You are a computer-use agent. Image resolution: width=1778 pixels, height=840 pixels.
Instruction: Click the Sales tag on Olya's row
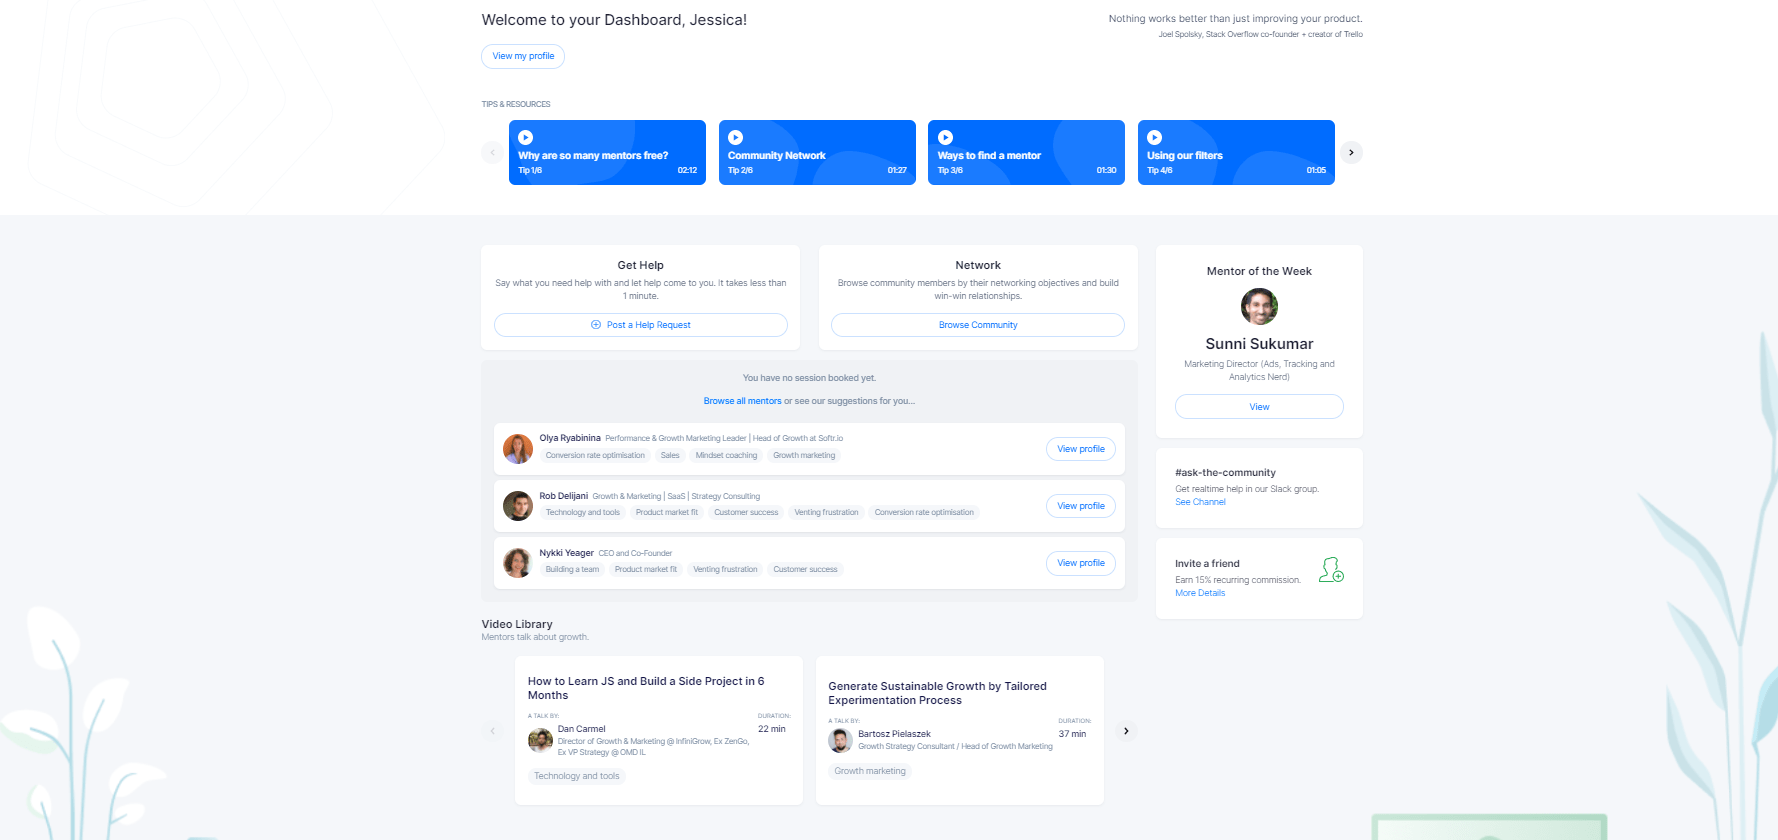(x=670, y=455)
